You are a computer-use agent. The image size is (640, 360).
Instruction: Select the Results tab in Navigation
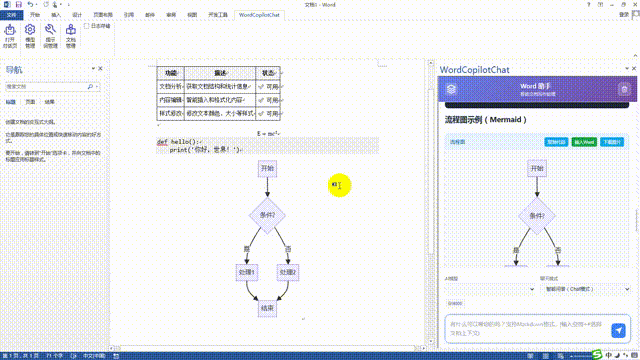point(50,102)
